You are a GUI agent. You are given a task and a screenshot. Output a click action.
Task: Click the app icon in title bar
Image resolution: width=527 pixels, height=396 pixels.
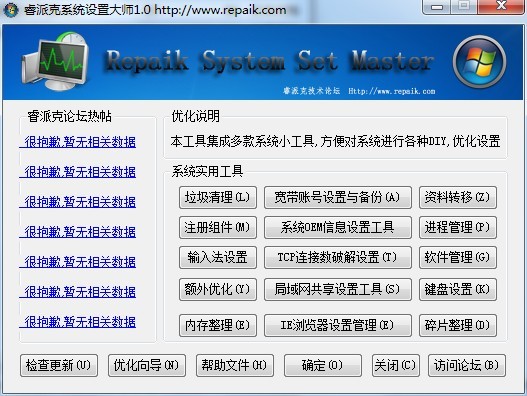click(10, 10)
